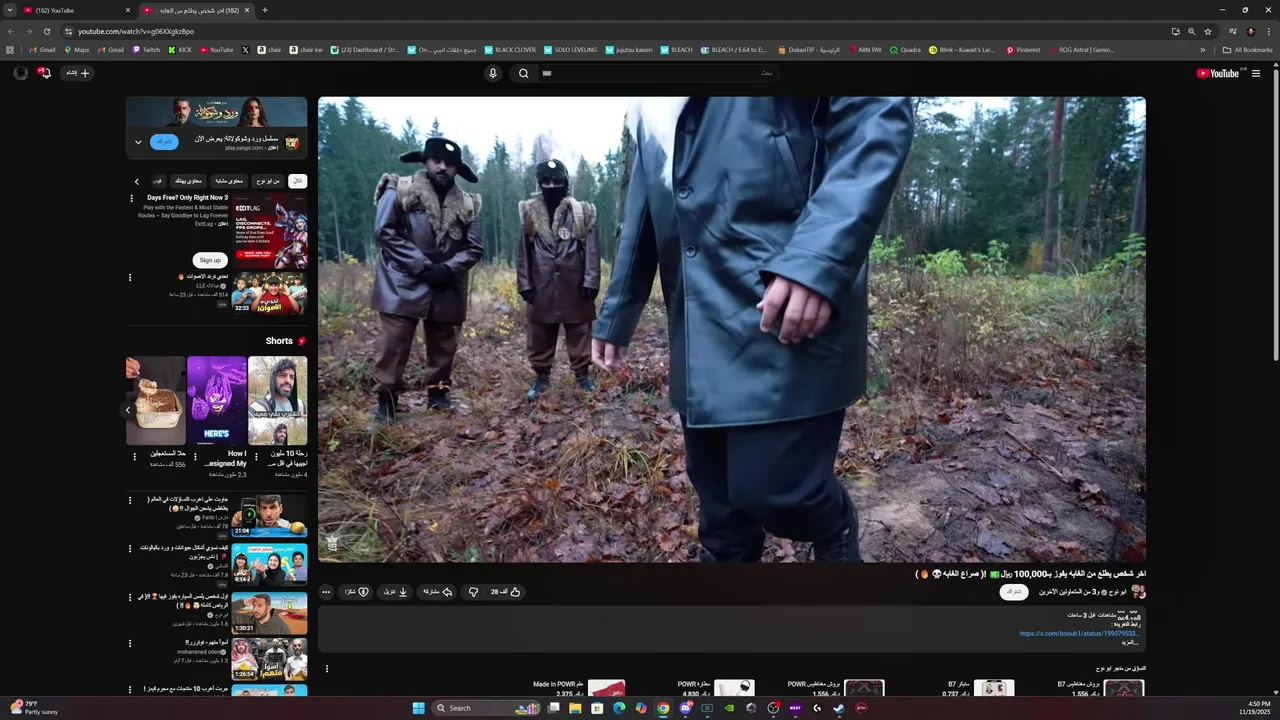Open the dessert short thumbnail
This screenshot has width=1280, height=720.
coord(156,400)
